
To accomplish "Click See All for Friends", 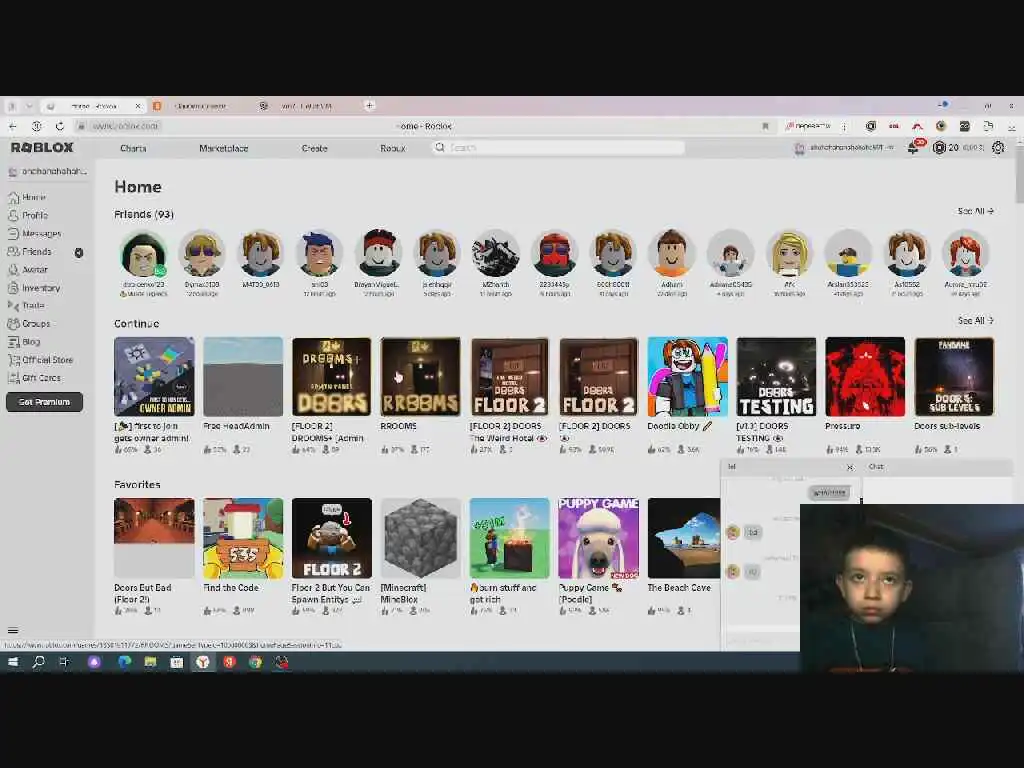I will tap(975, 211).
